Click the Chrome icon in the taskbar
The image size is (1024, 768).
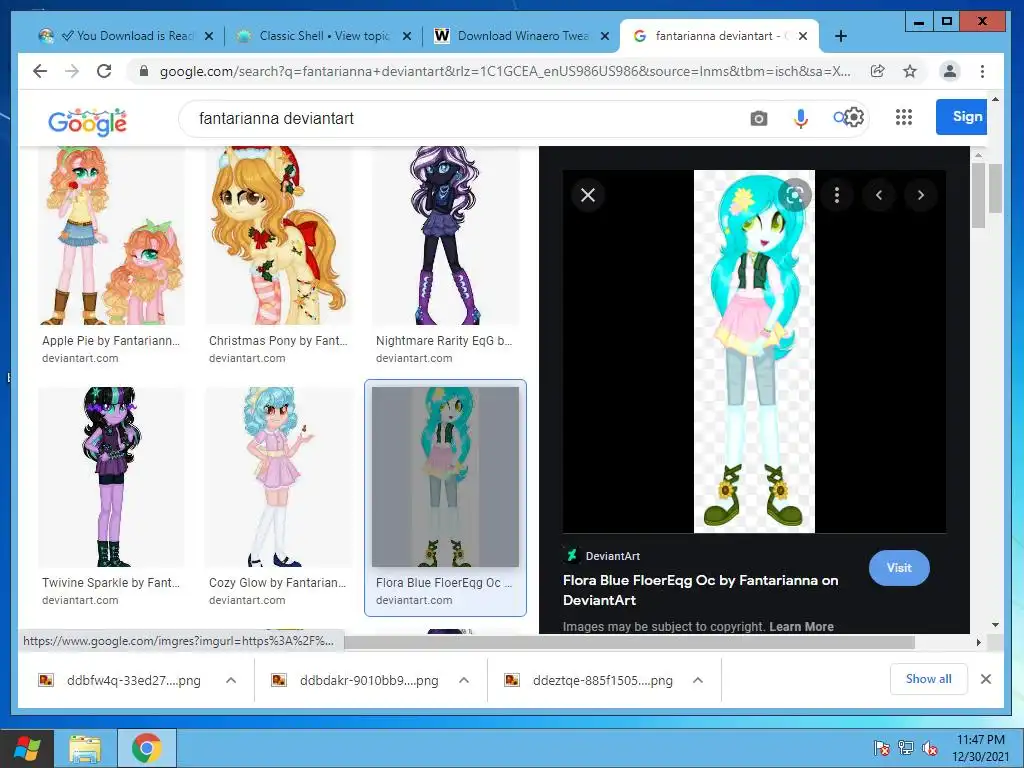[x=146, y=748]
